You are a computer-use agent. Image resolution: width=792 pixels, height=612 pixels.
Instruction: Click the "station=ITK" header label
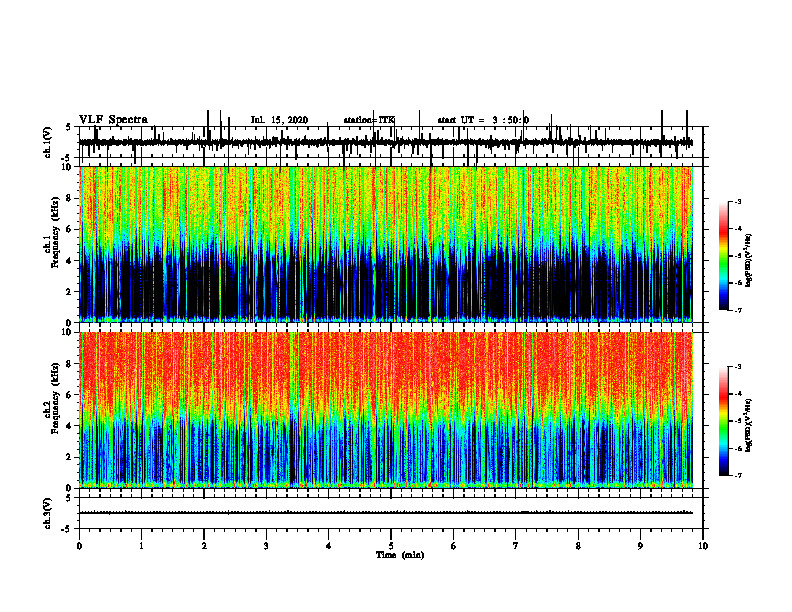[369, 120]
